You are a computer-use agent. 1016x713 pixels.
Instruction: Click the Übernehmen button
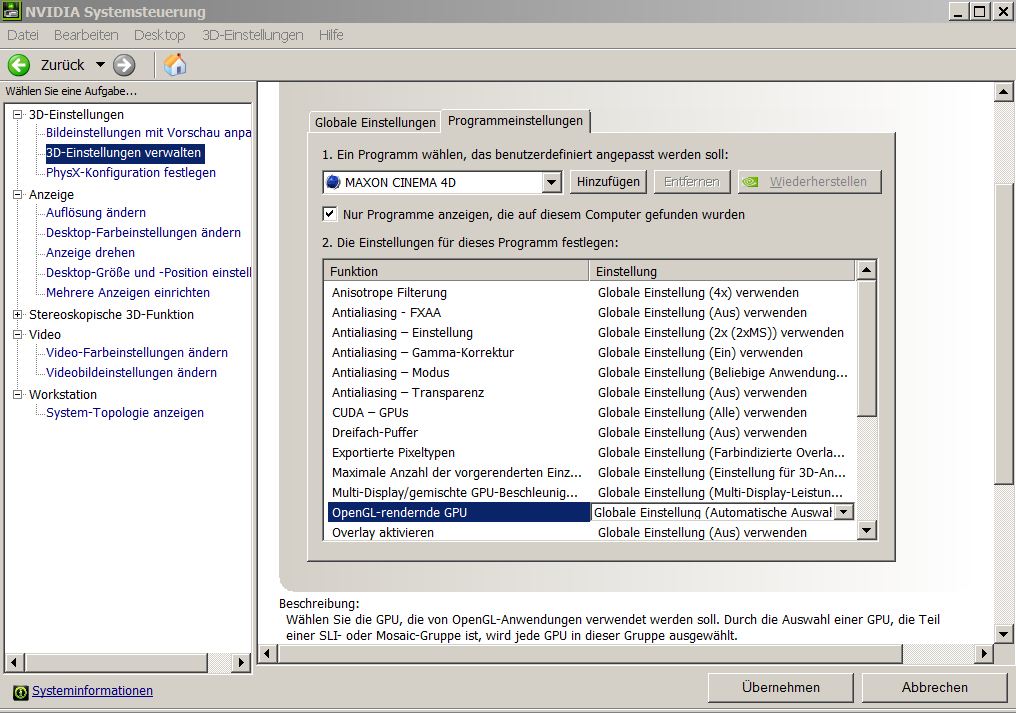click(x=780, y=688)
